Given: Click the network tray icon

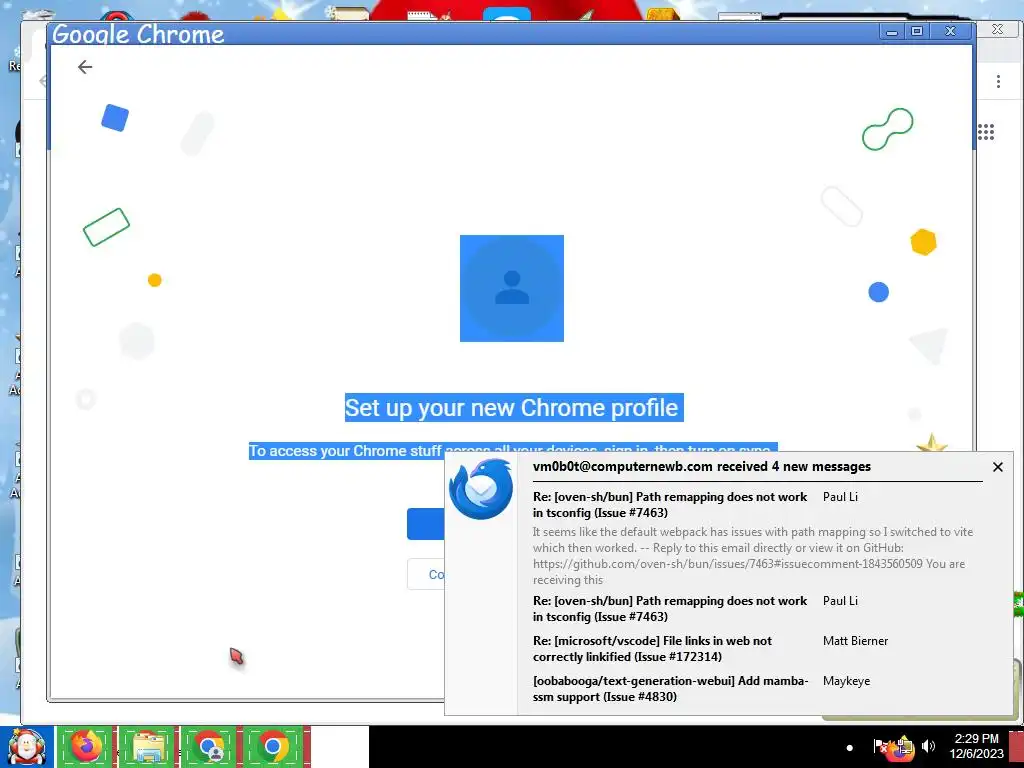Looking at the screenshot, I should 904,746.
